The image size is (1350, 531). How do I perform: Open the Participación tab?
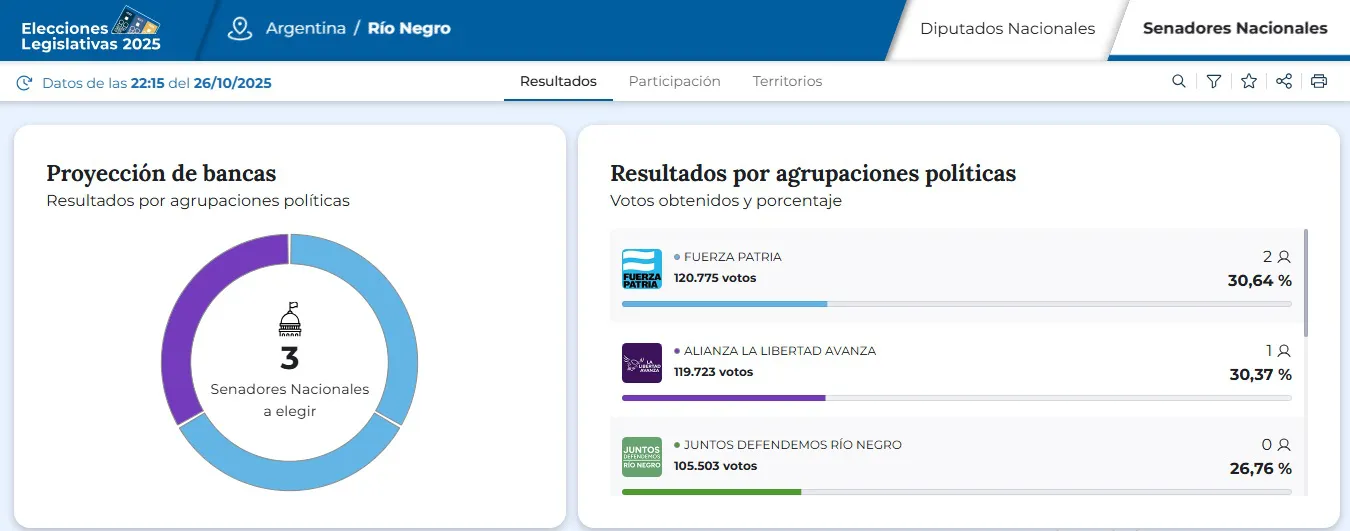674,82
